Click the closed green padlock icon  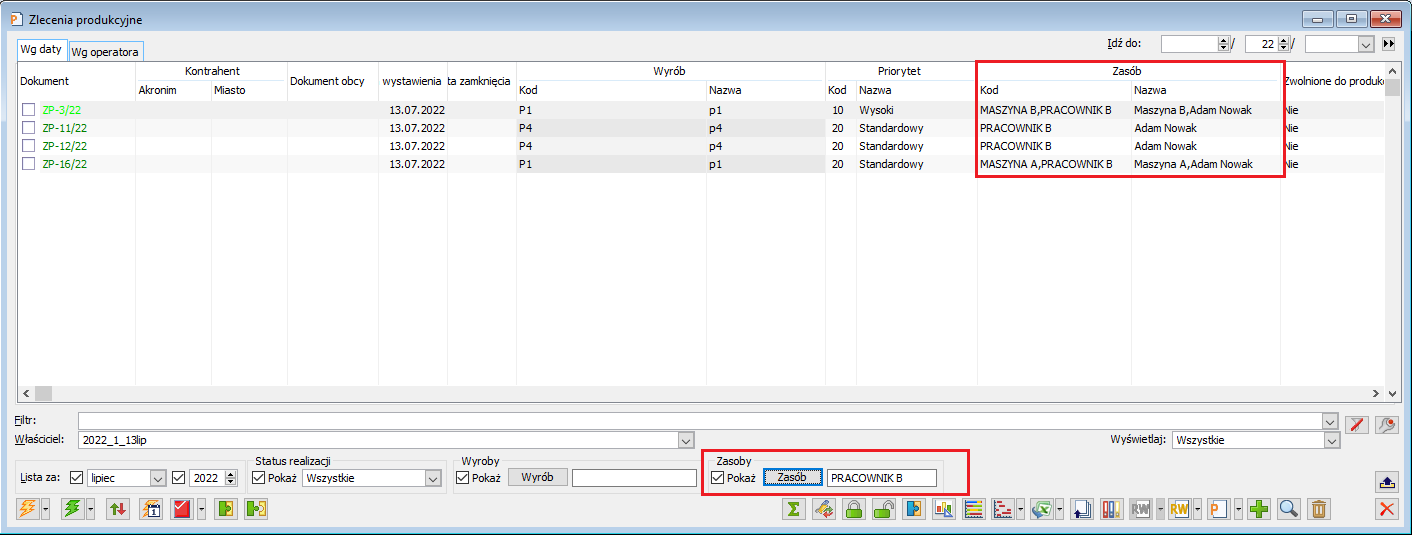coord(853,509)
